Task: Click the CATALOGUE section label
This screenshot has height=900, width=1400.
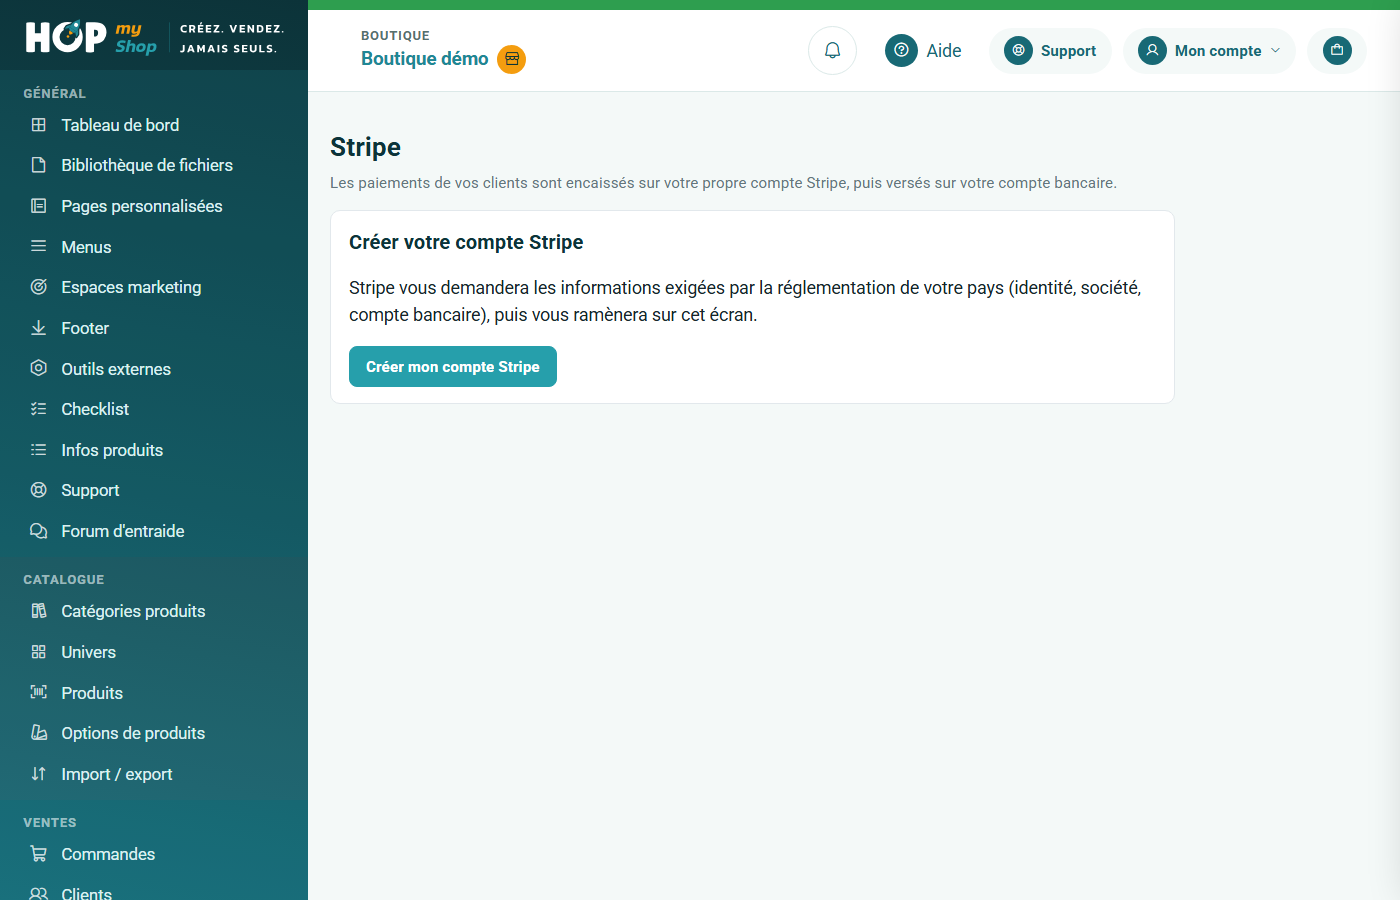Action: click(x=64, y=579)
